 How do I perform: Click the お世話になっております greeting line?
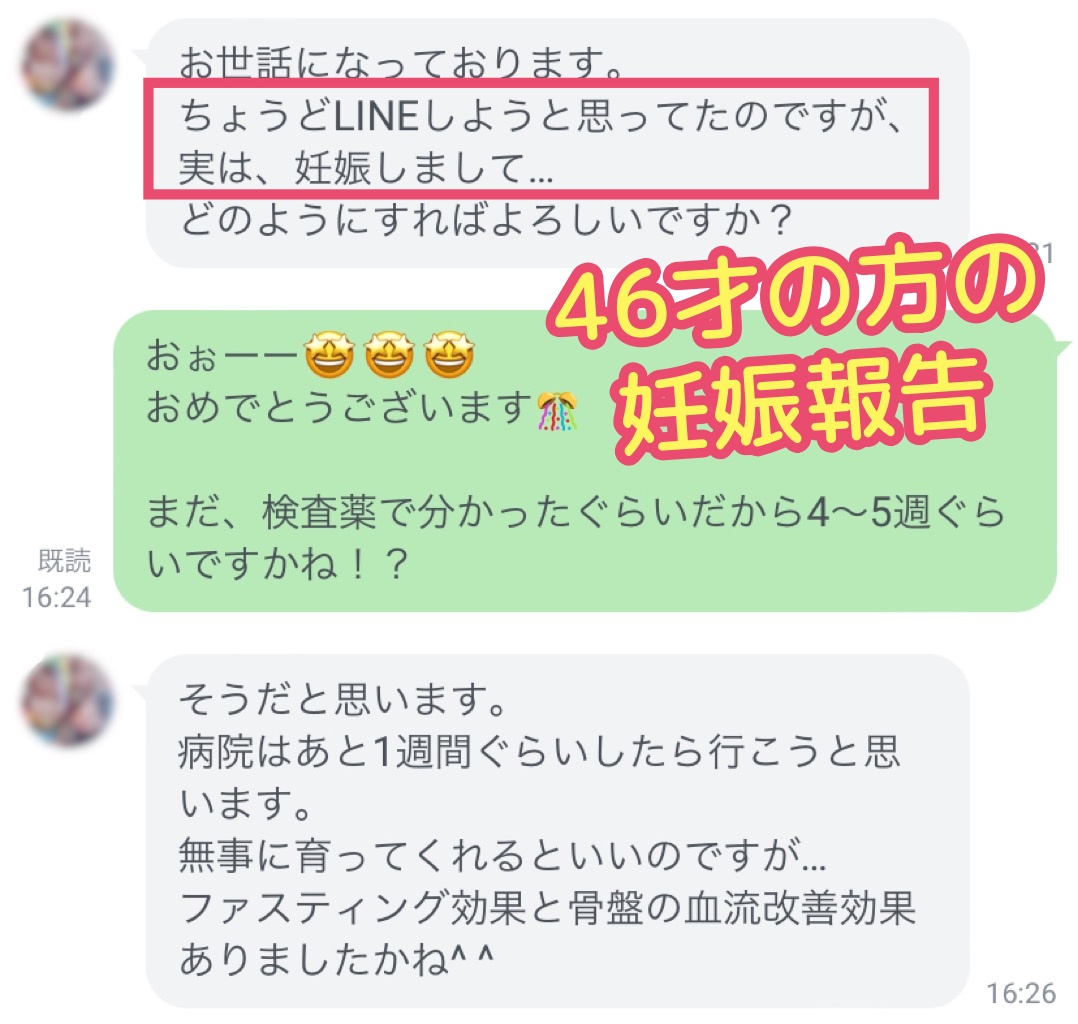click(401, 63)
